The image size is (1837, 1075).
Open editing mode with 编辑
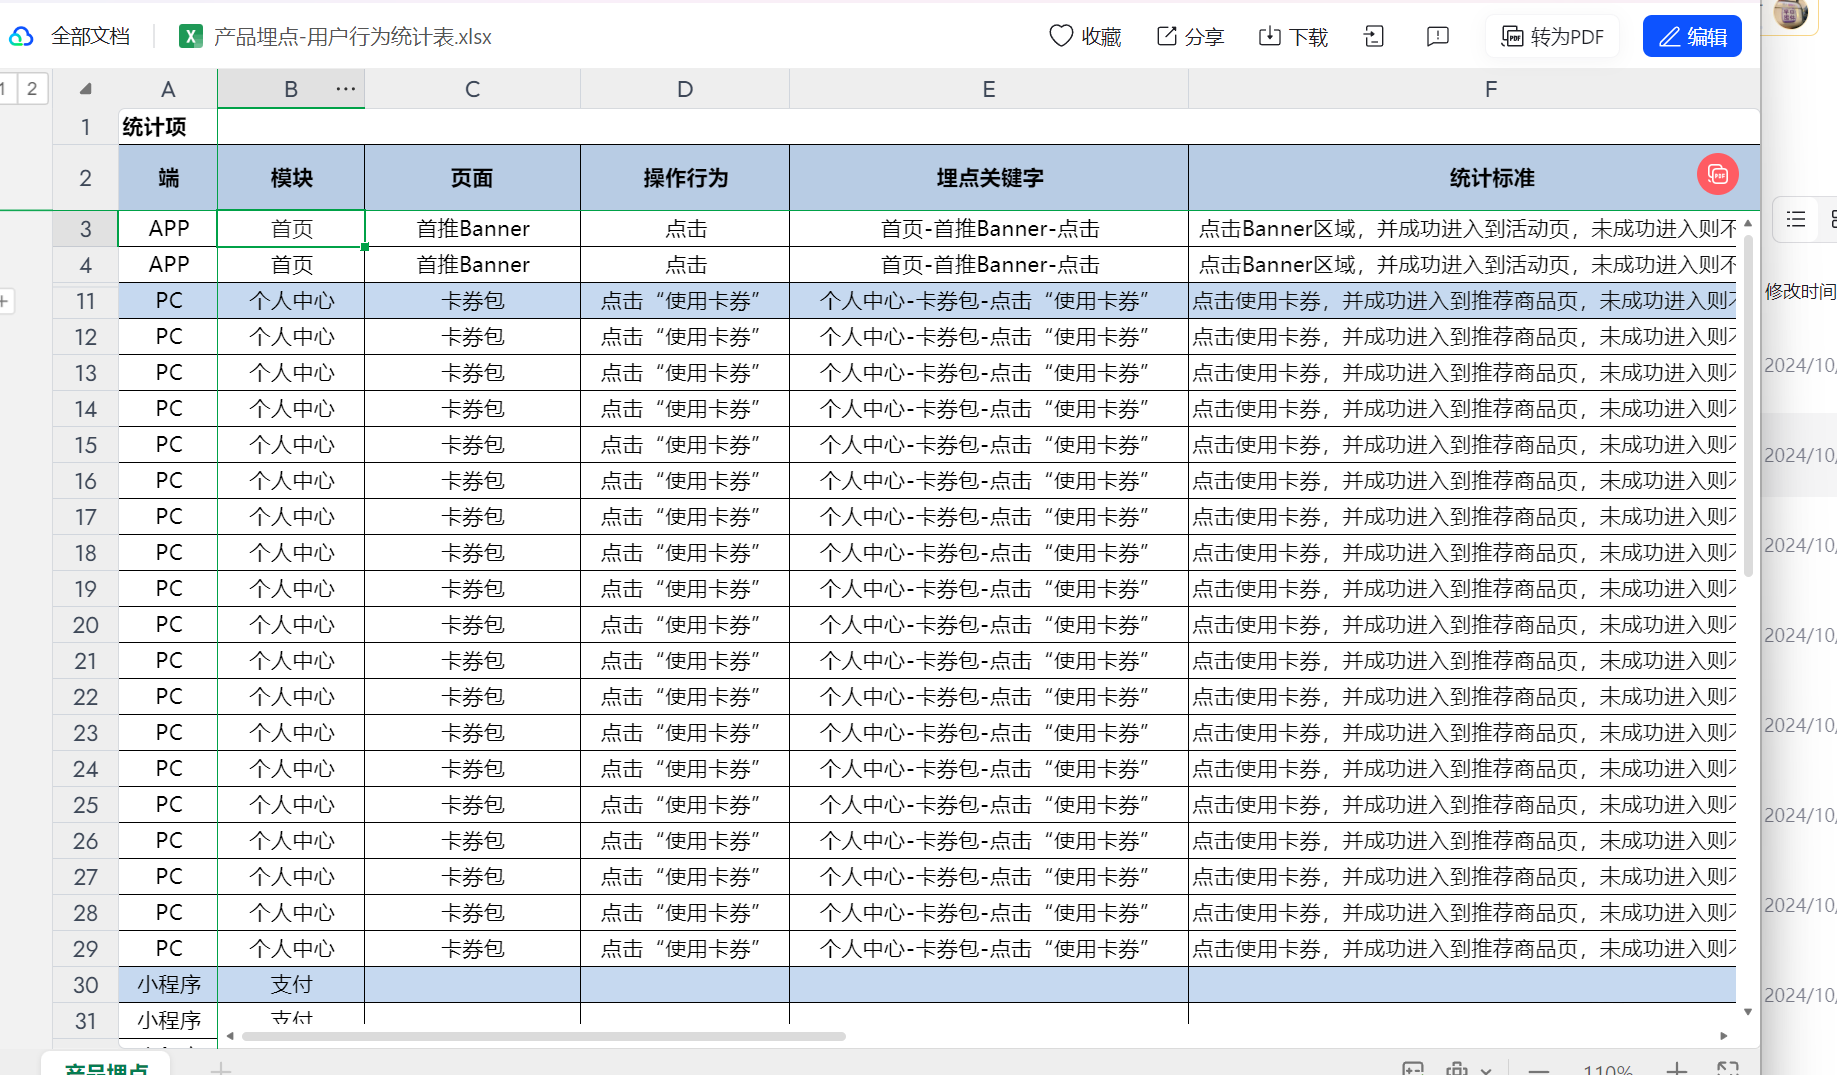(x=1692, y=37)
